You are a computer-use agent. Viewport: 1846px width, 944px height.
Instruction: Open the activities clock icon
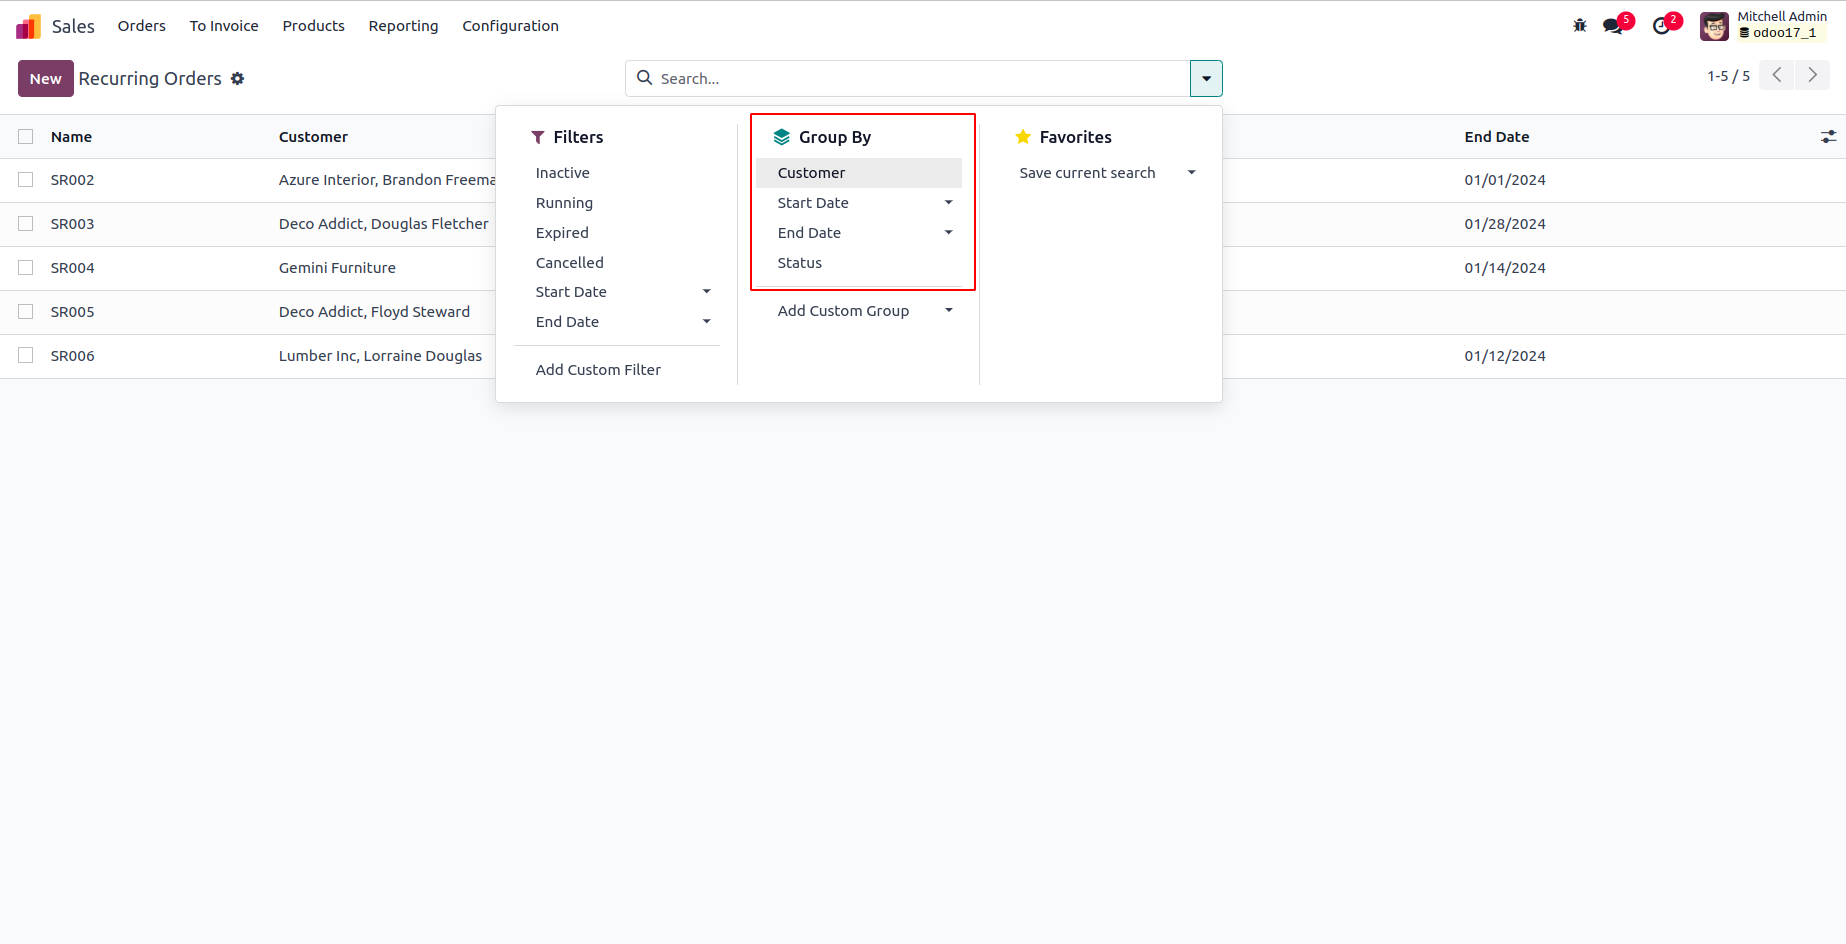pos(1661,26)
